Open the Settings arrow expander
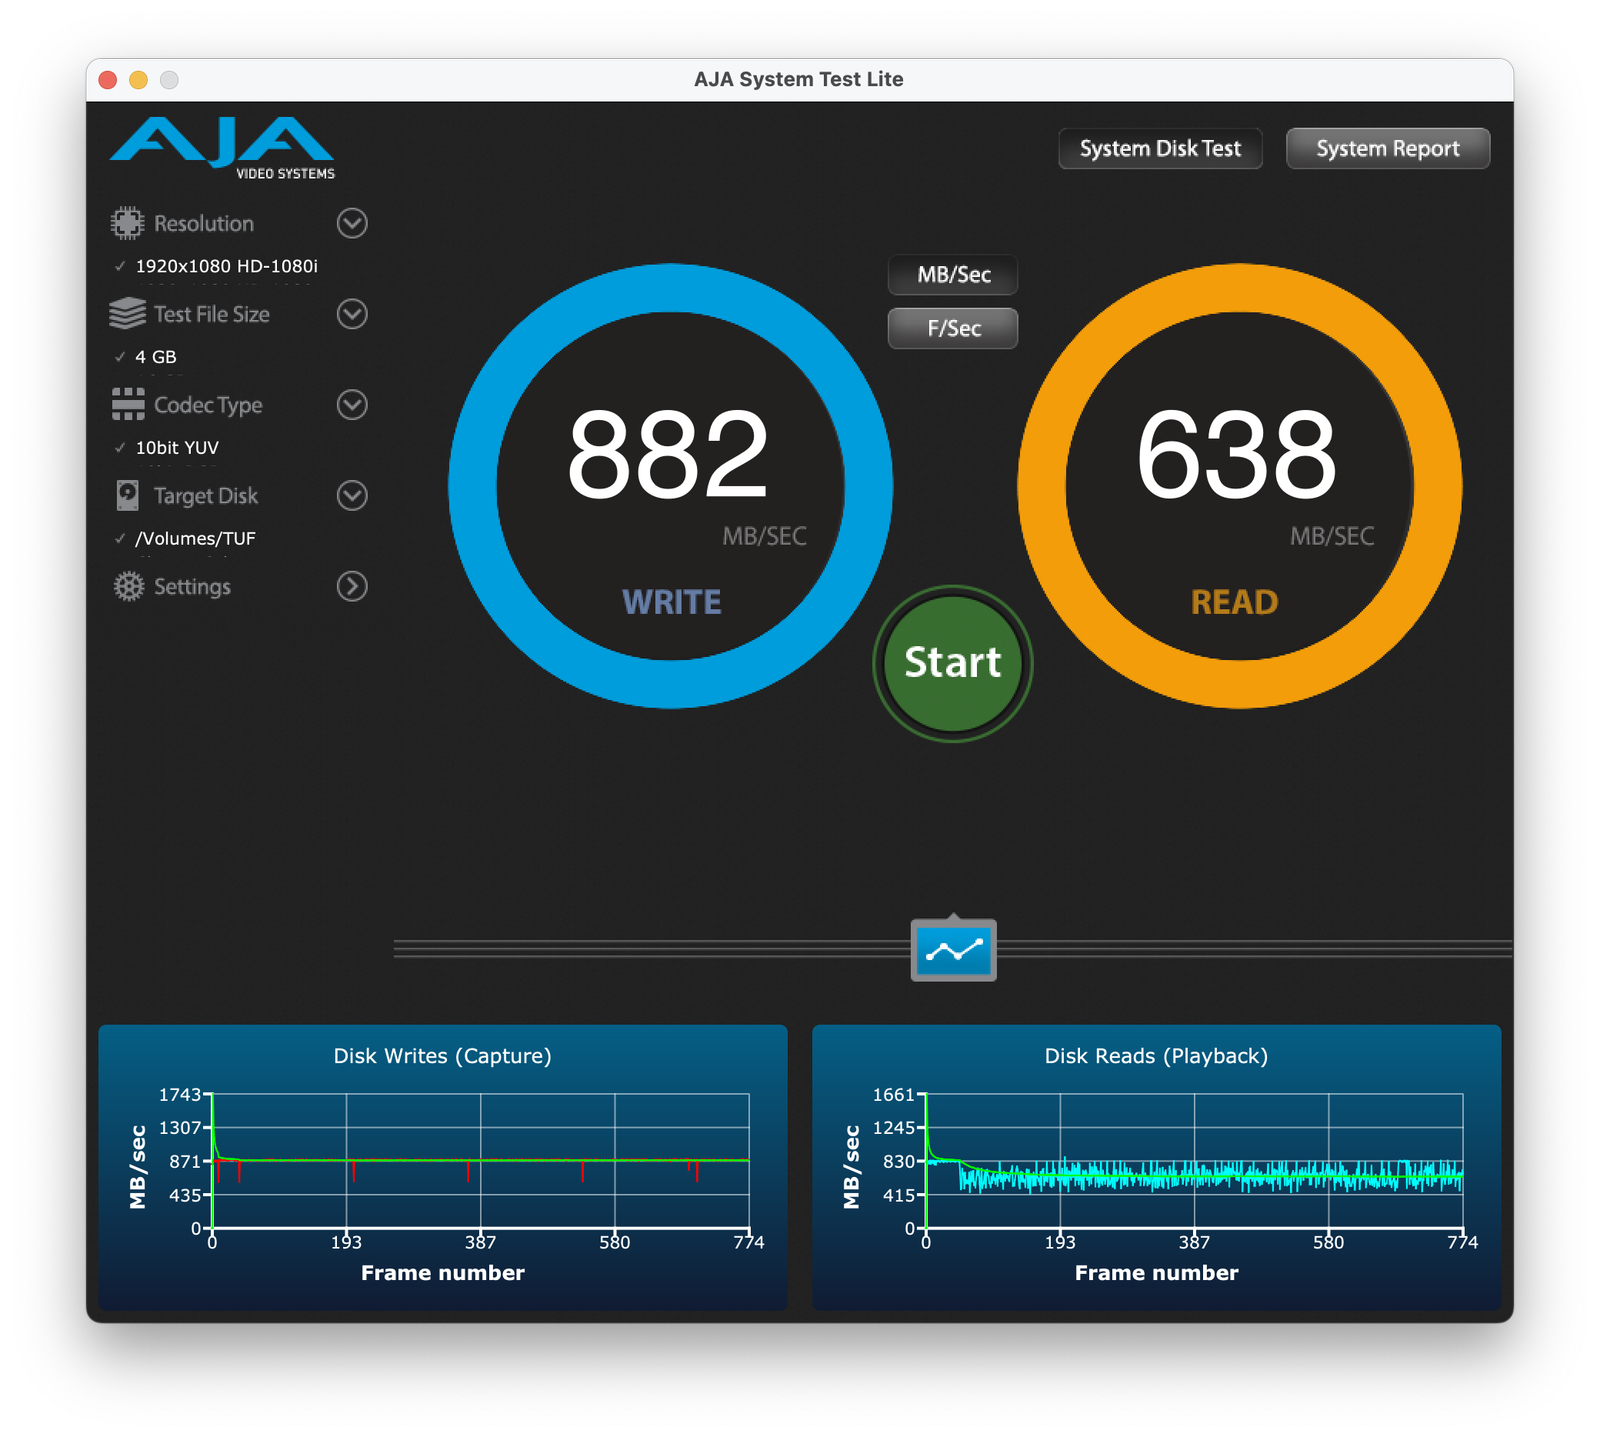Image resolution: width=1600 pixels, height=1437 pixels. click(352, 586)
